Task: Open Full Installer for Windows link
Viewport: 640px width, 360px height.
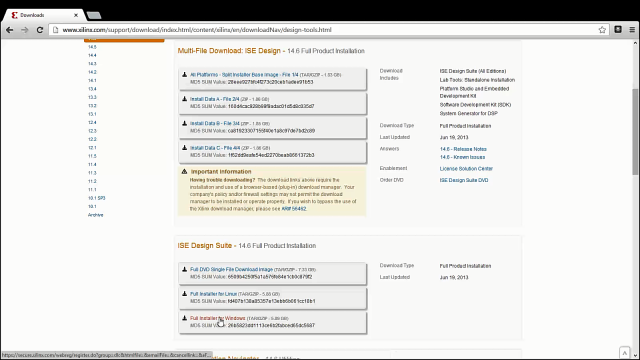Action: coord(218,318)
